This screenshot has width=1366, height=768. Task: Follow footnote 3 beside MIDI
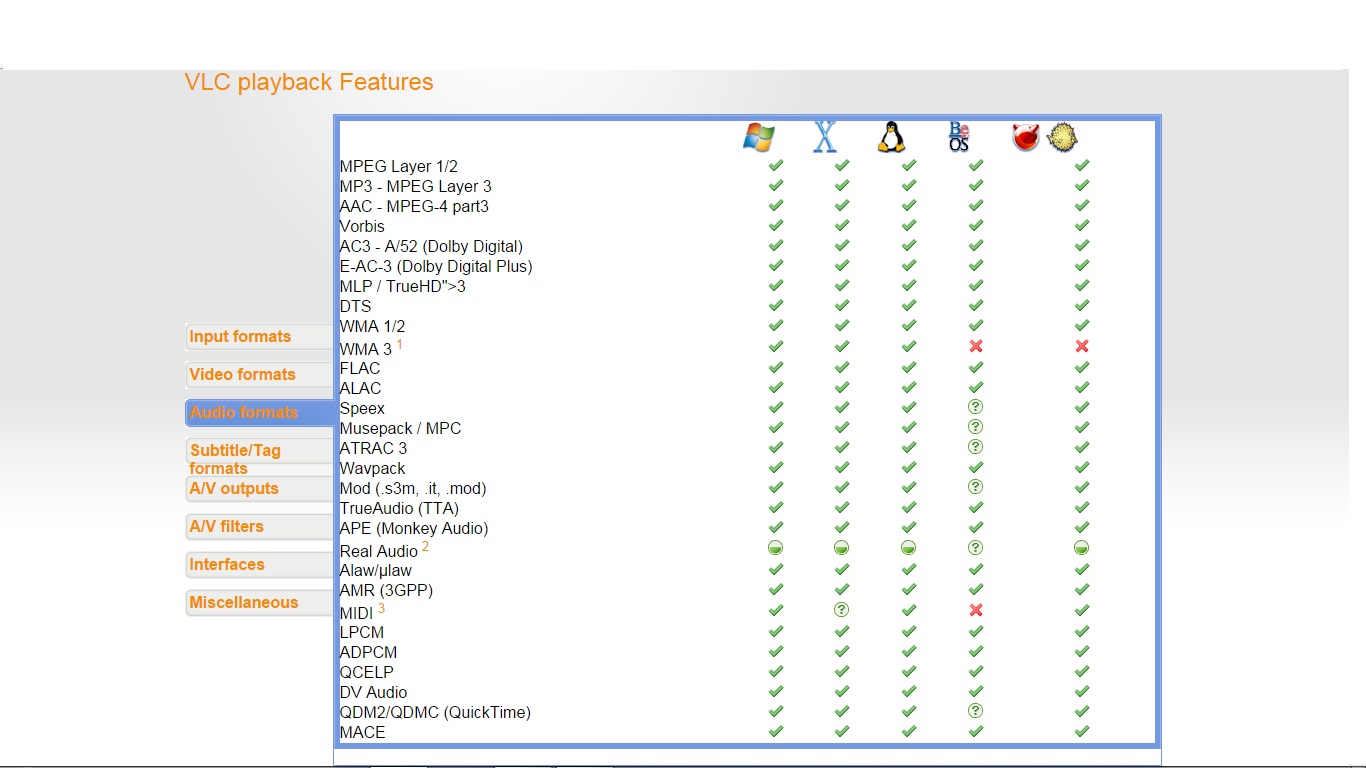tap(381, 608)
